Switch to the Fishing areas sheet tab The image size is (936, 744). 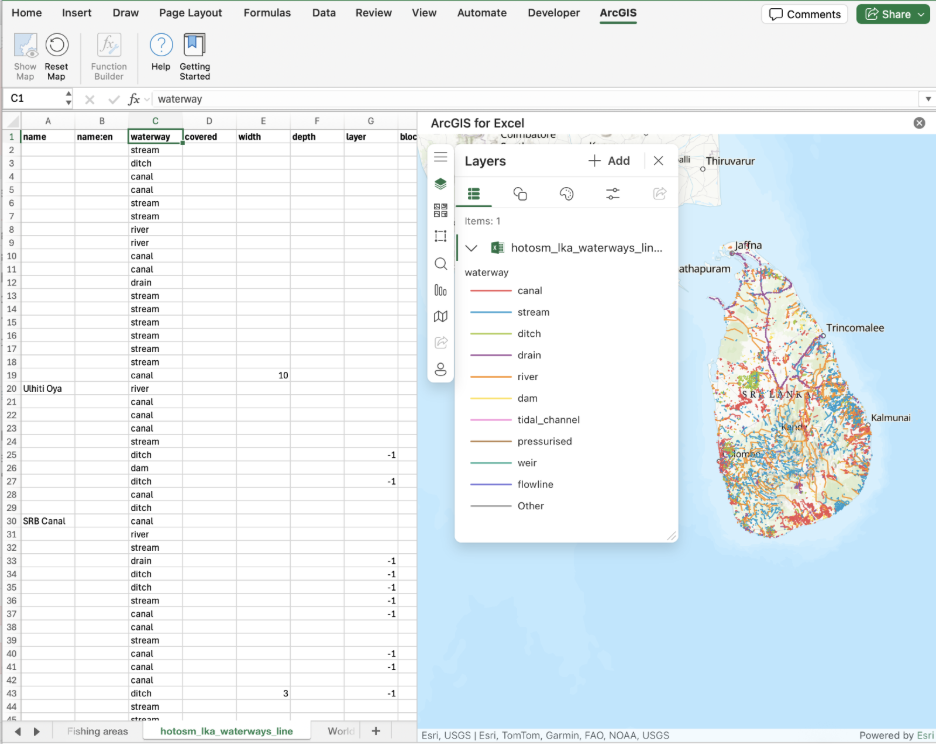(98, 731)
